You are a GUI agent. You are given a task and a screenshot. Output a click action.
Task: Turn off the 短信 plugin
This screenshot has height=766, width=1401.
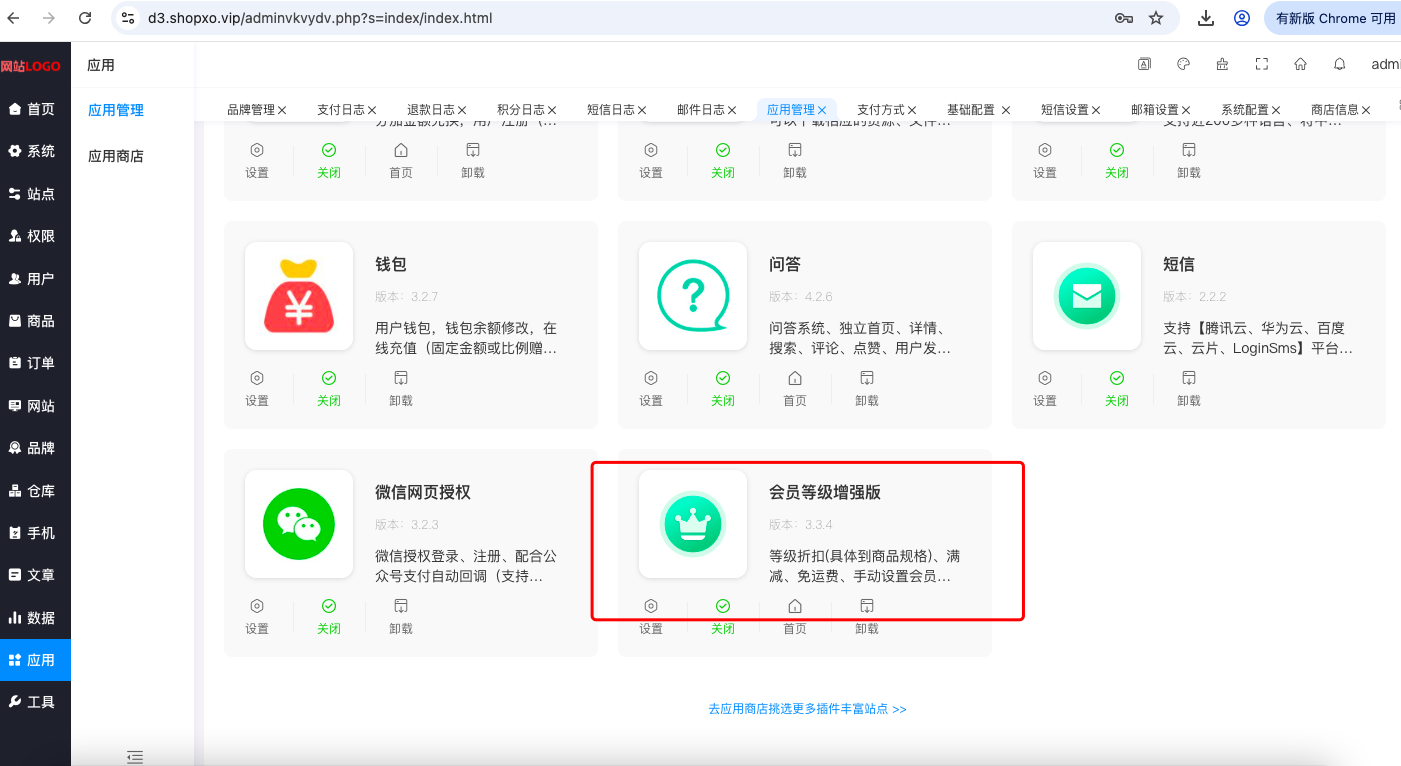[1117, 388]
